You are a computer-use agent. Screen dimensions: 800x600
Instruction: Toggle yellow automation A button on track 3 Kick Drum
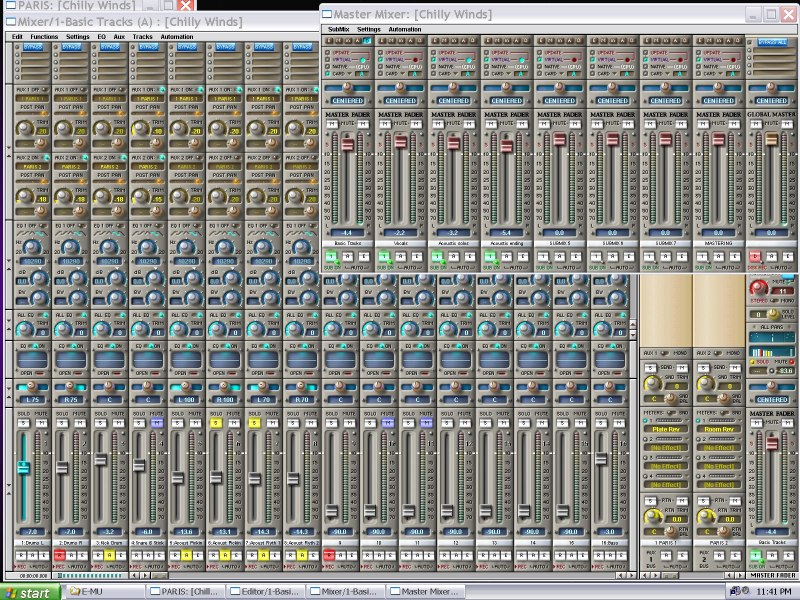tap(109, 555)
